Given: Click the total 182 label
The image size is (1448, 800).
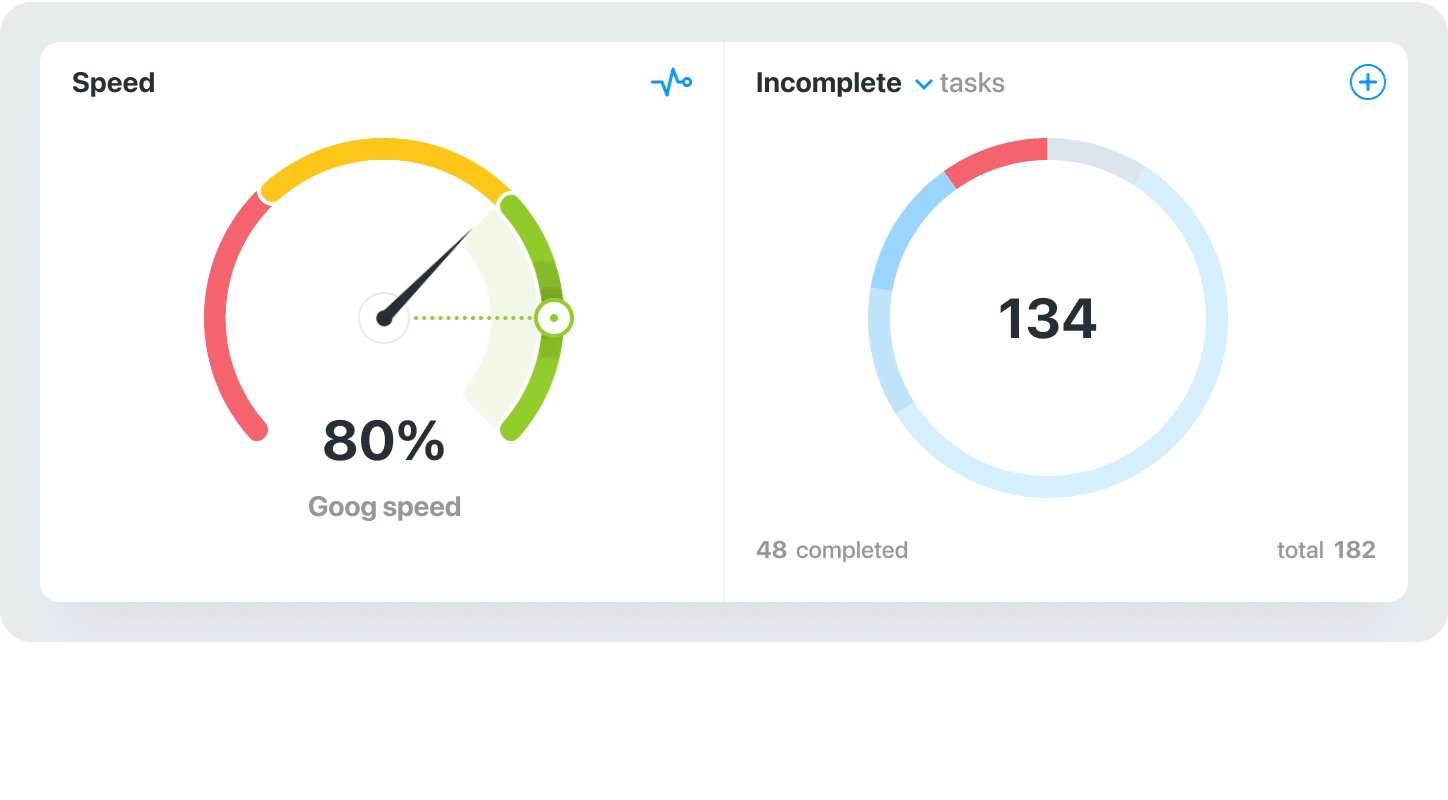Looking at the screenshot, I should pos(1324,549).
